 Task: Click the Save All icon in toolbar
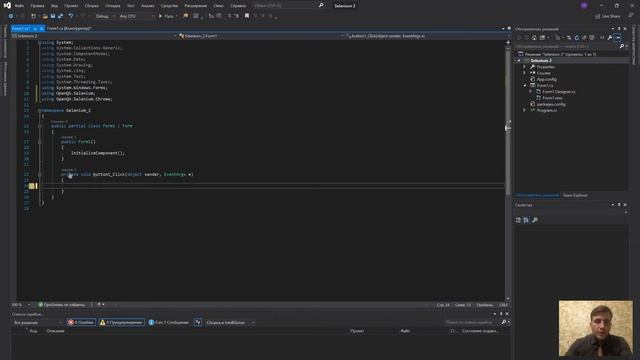tap(60, 16)
